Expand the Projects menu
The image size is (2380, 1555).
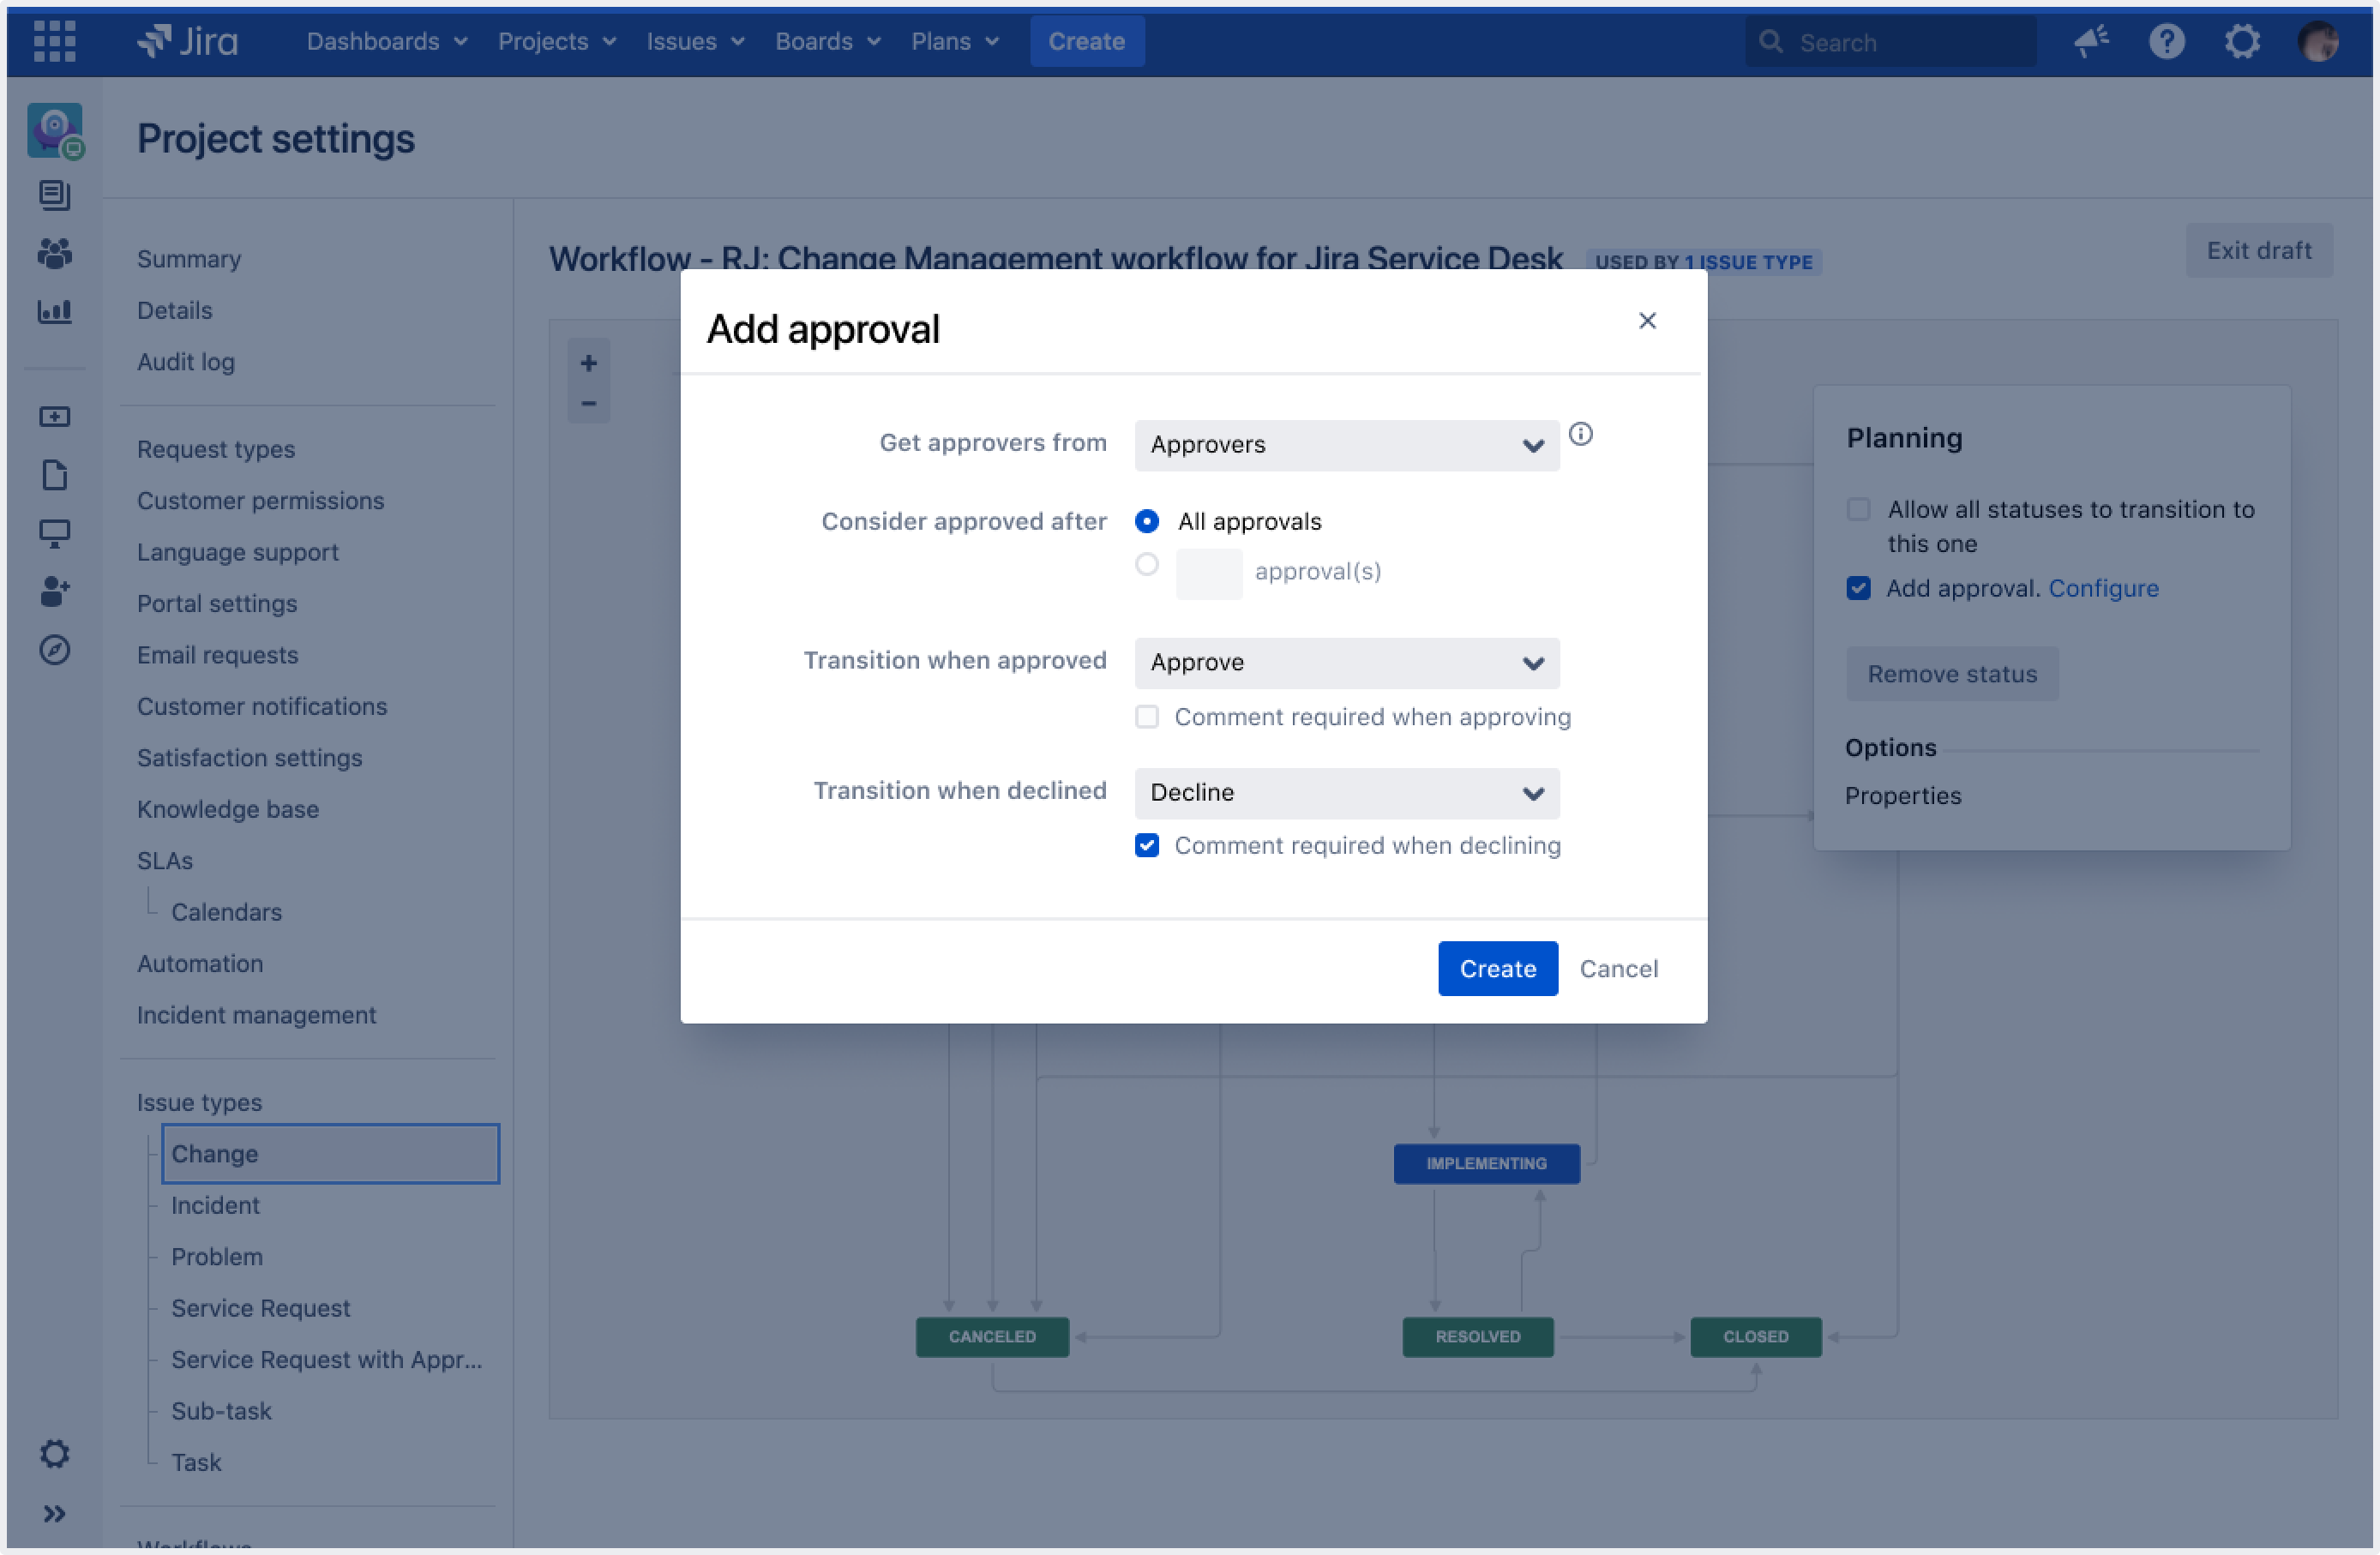556,41
